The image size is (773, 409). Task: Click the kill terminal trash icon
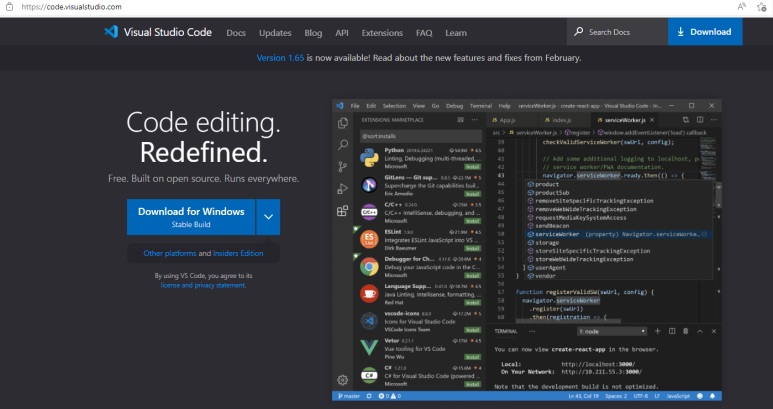point(685,331)
